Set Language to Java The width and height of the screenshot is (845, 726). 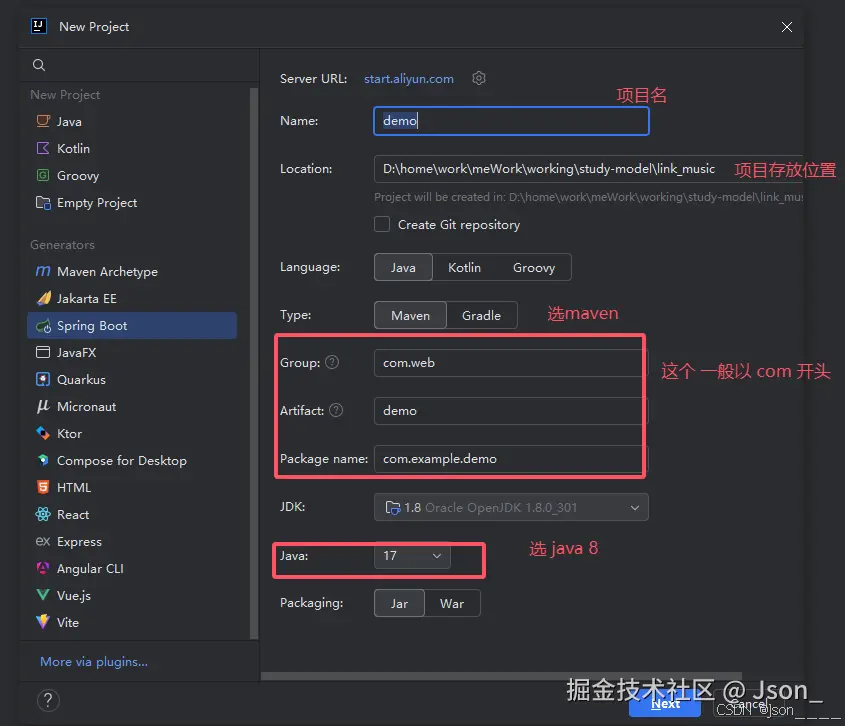[403, 267]
